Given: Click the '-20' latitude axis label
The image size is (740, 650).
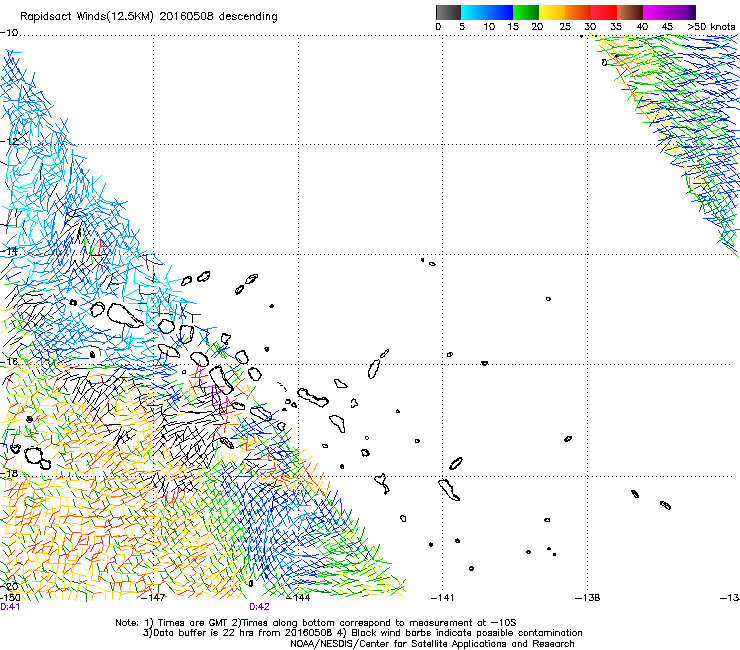Looking at the screenshot, I should pyautogui.click(x=9, y=587).
